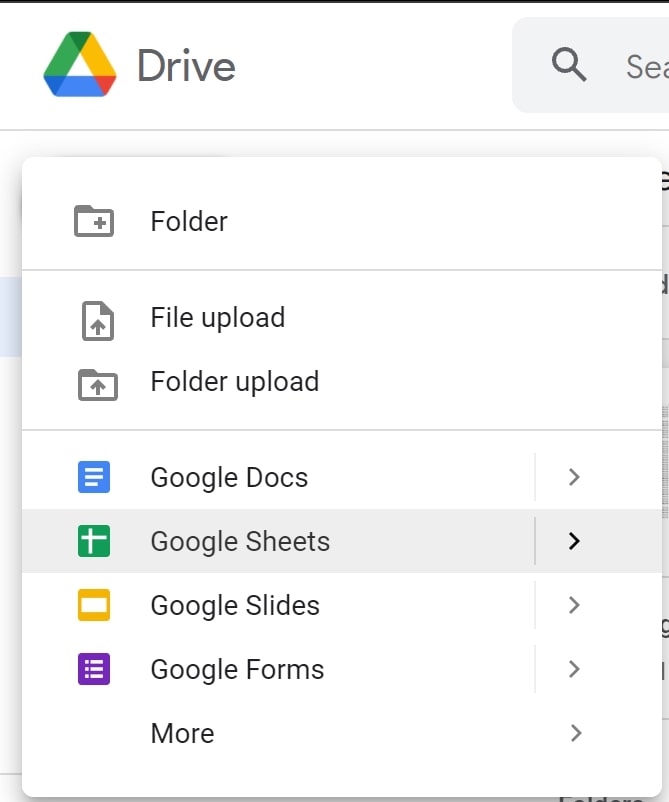Choose Folder from the New menu
Screen dimensions: 669x802
[x=342, y=221]
